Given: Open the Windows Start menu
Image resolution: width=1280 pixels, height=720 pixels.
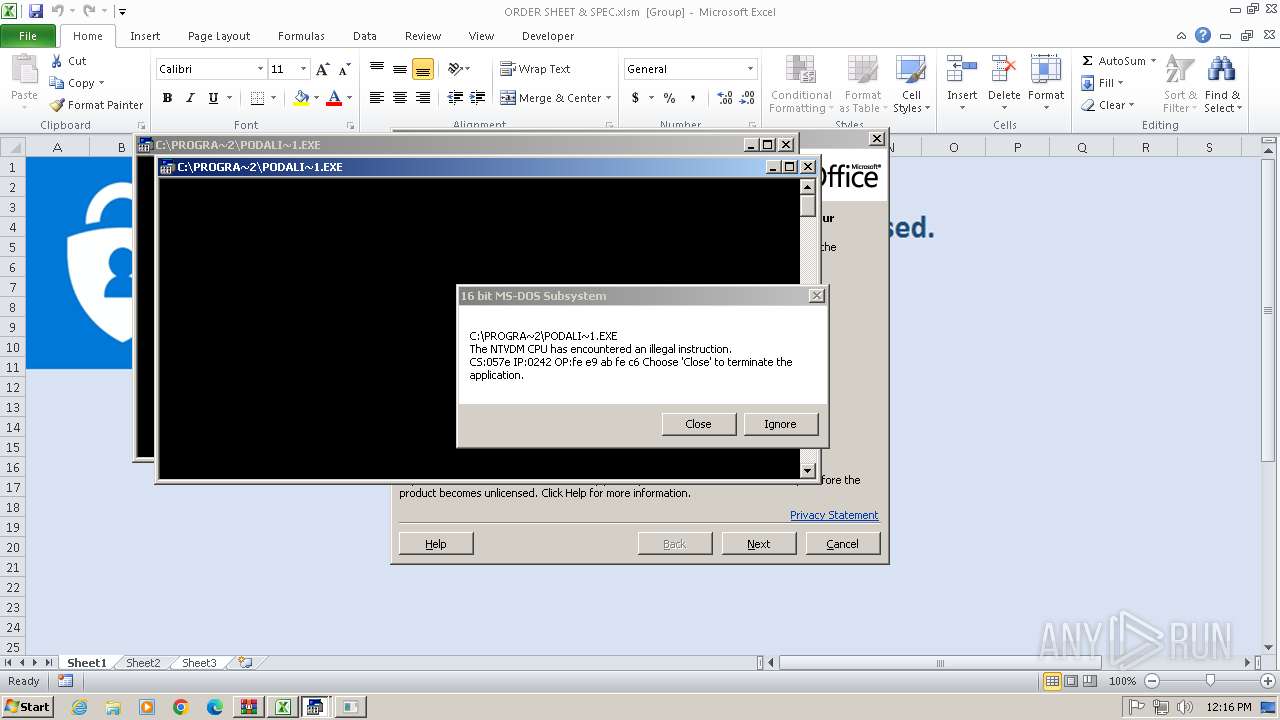Looking at the screenshot, I should point(27,706).
